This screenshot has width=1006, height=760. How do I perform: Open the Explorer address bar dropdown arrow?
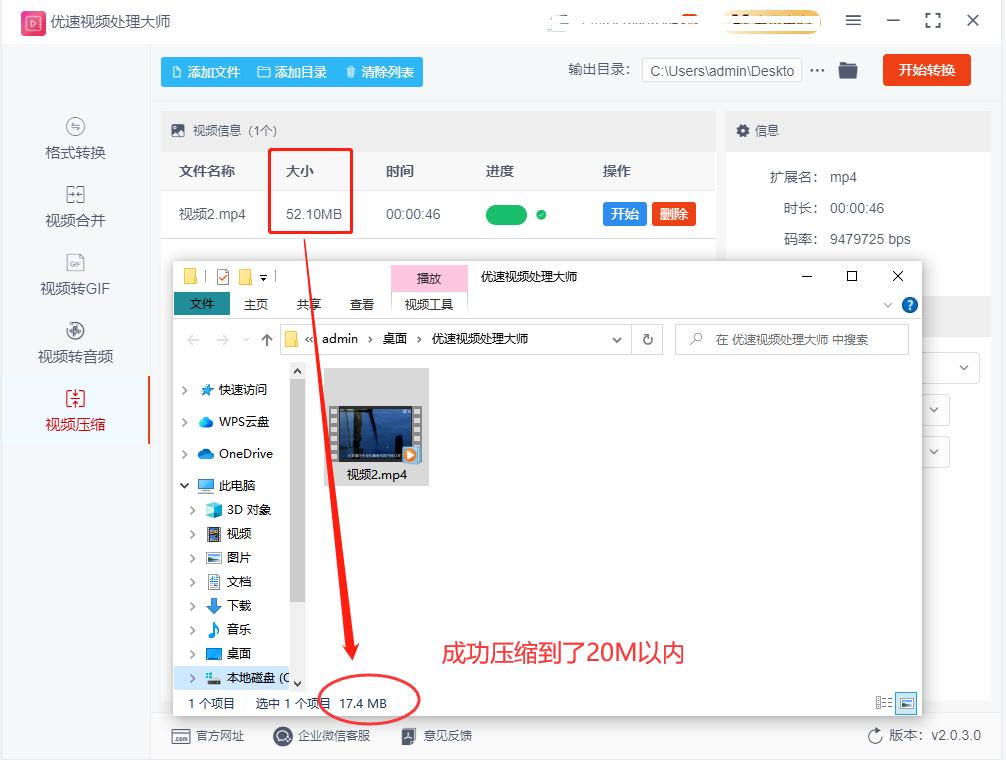(x=617, y=339)
